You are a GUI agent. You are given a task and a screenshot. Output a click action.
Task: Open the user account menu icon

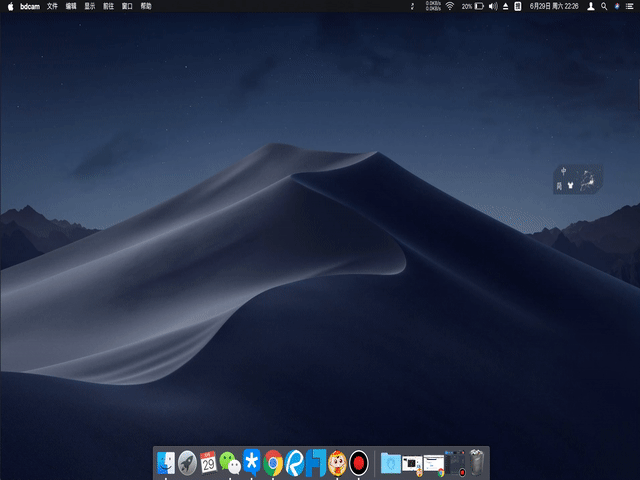click(591, 6)
